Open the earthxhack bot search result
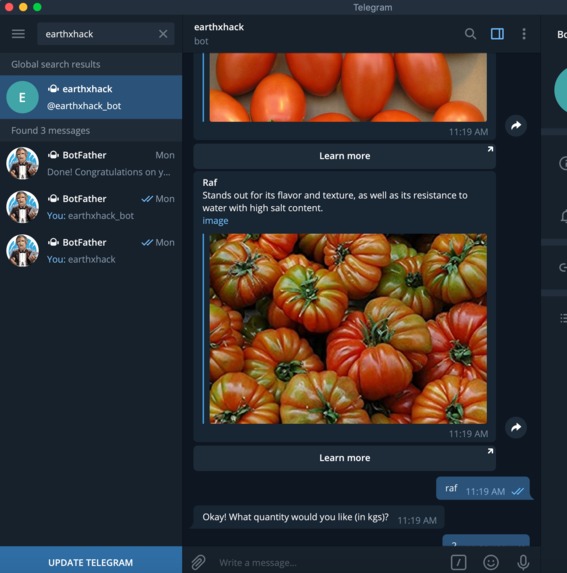 (91, 97)
